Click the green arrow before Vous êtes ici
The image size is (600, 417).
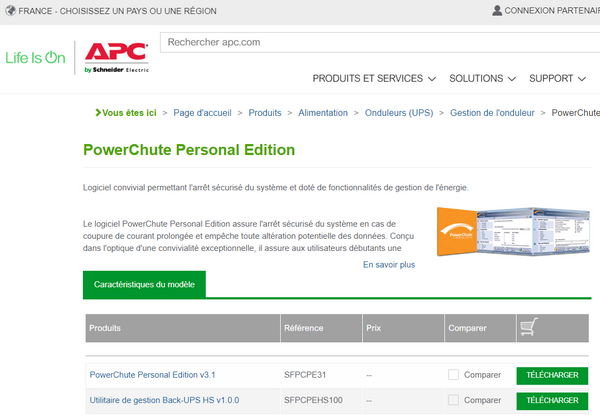click(x=98, y=112)
